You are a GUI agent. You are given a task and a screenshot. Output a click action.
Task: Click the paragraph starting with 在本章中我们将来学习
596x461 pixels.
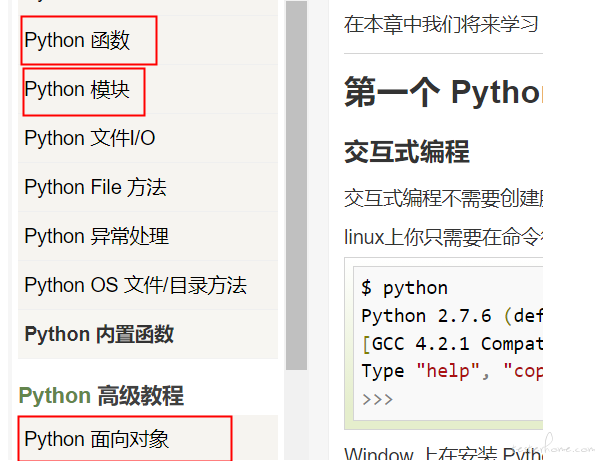pyautogui.click(x=441, y=24)
